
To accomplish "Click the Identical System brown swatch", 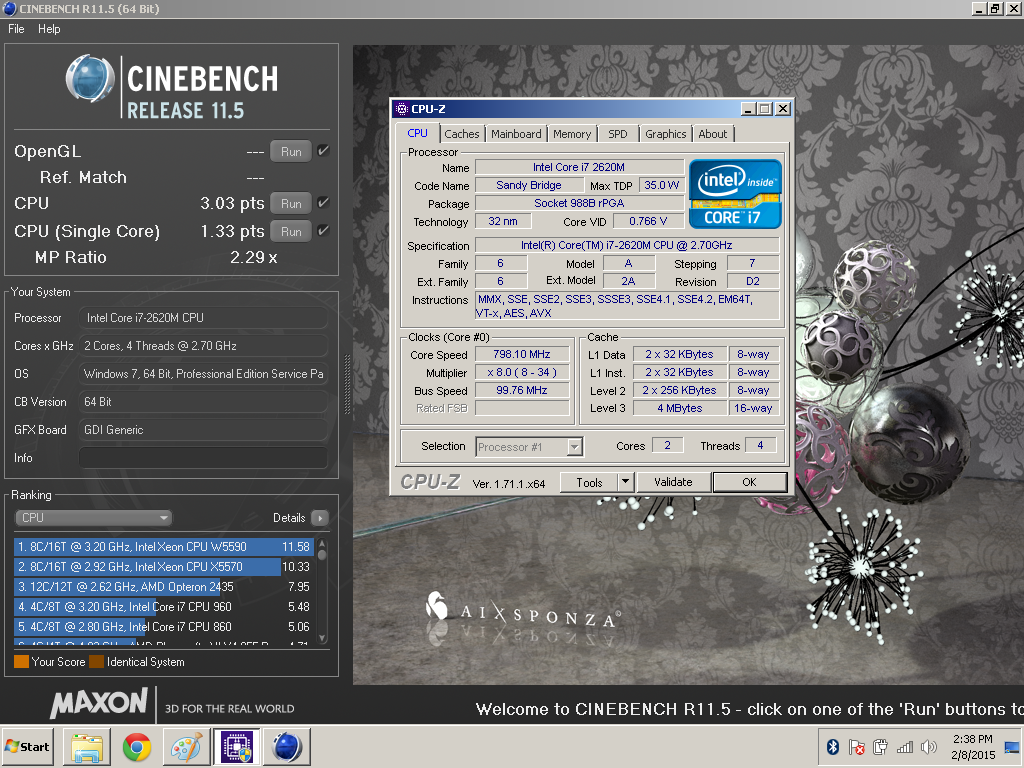I will [97, 662].
